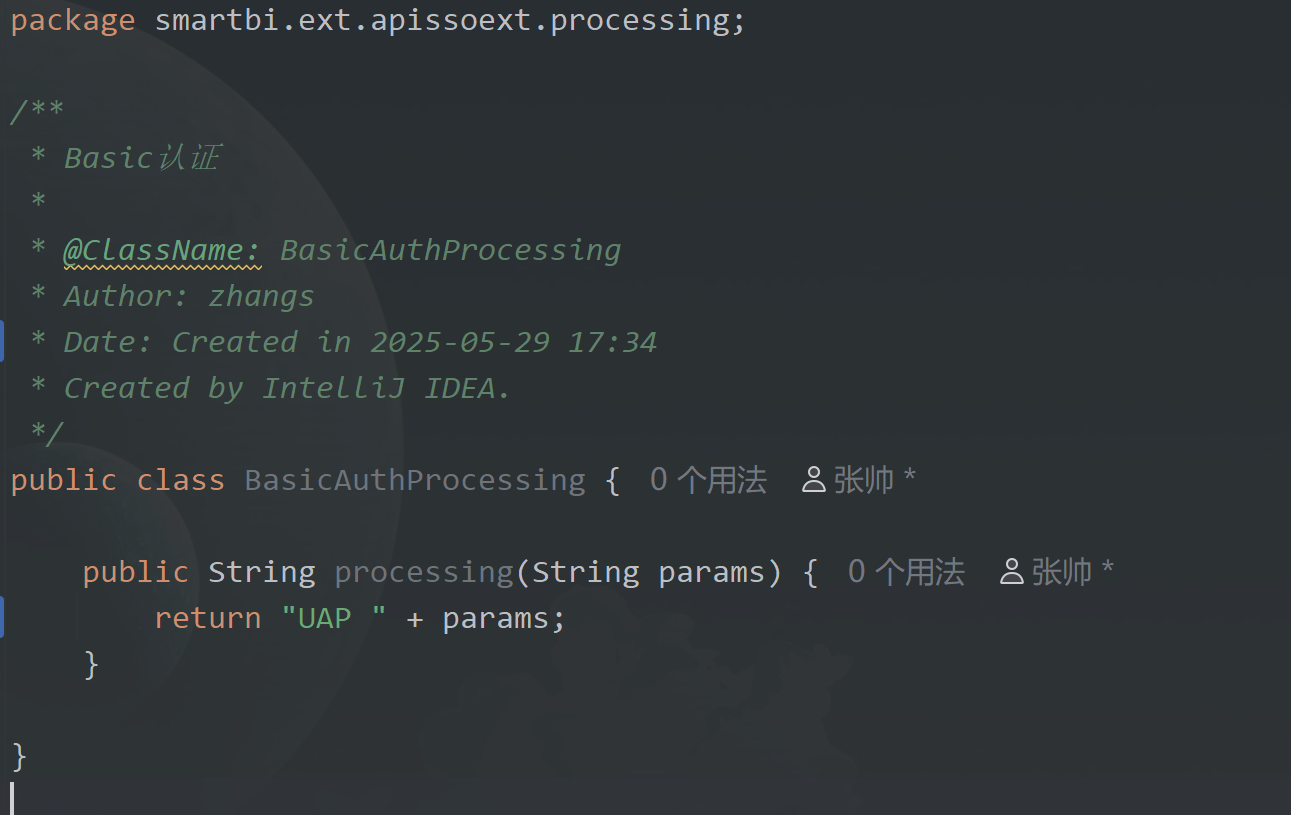Click the String return type of processing
Viewport: 1291px width, 815px height.
point(262,572)
